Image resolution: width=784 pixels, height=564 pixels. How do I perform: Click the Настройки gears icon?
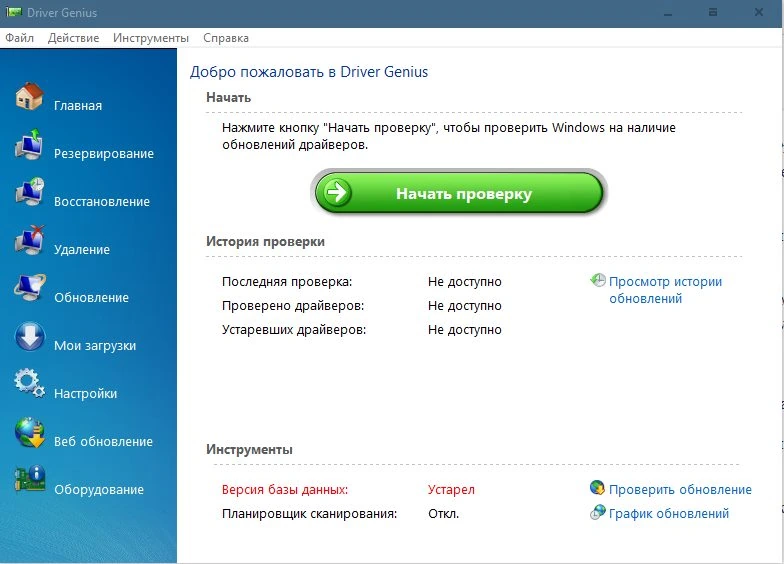pyautogui.click(x=30, y=384)
